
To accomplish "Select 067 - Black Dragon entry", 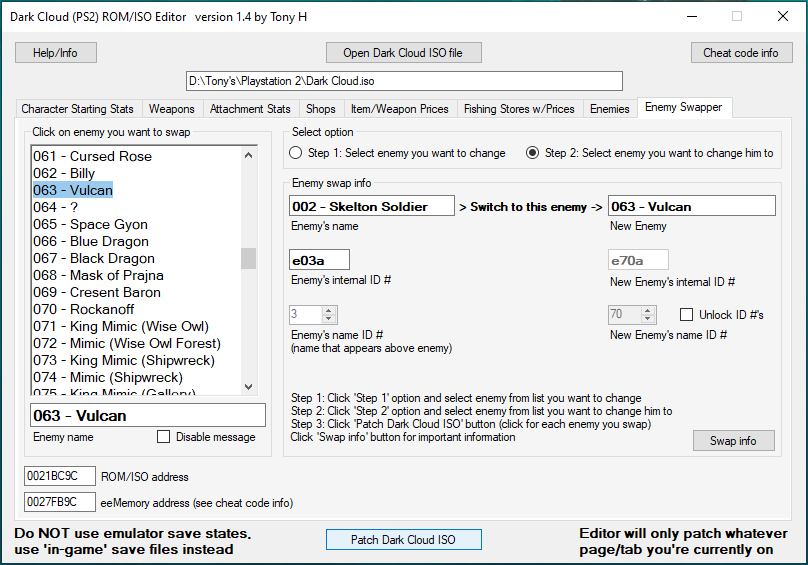I will pos(136,258).
